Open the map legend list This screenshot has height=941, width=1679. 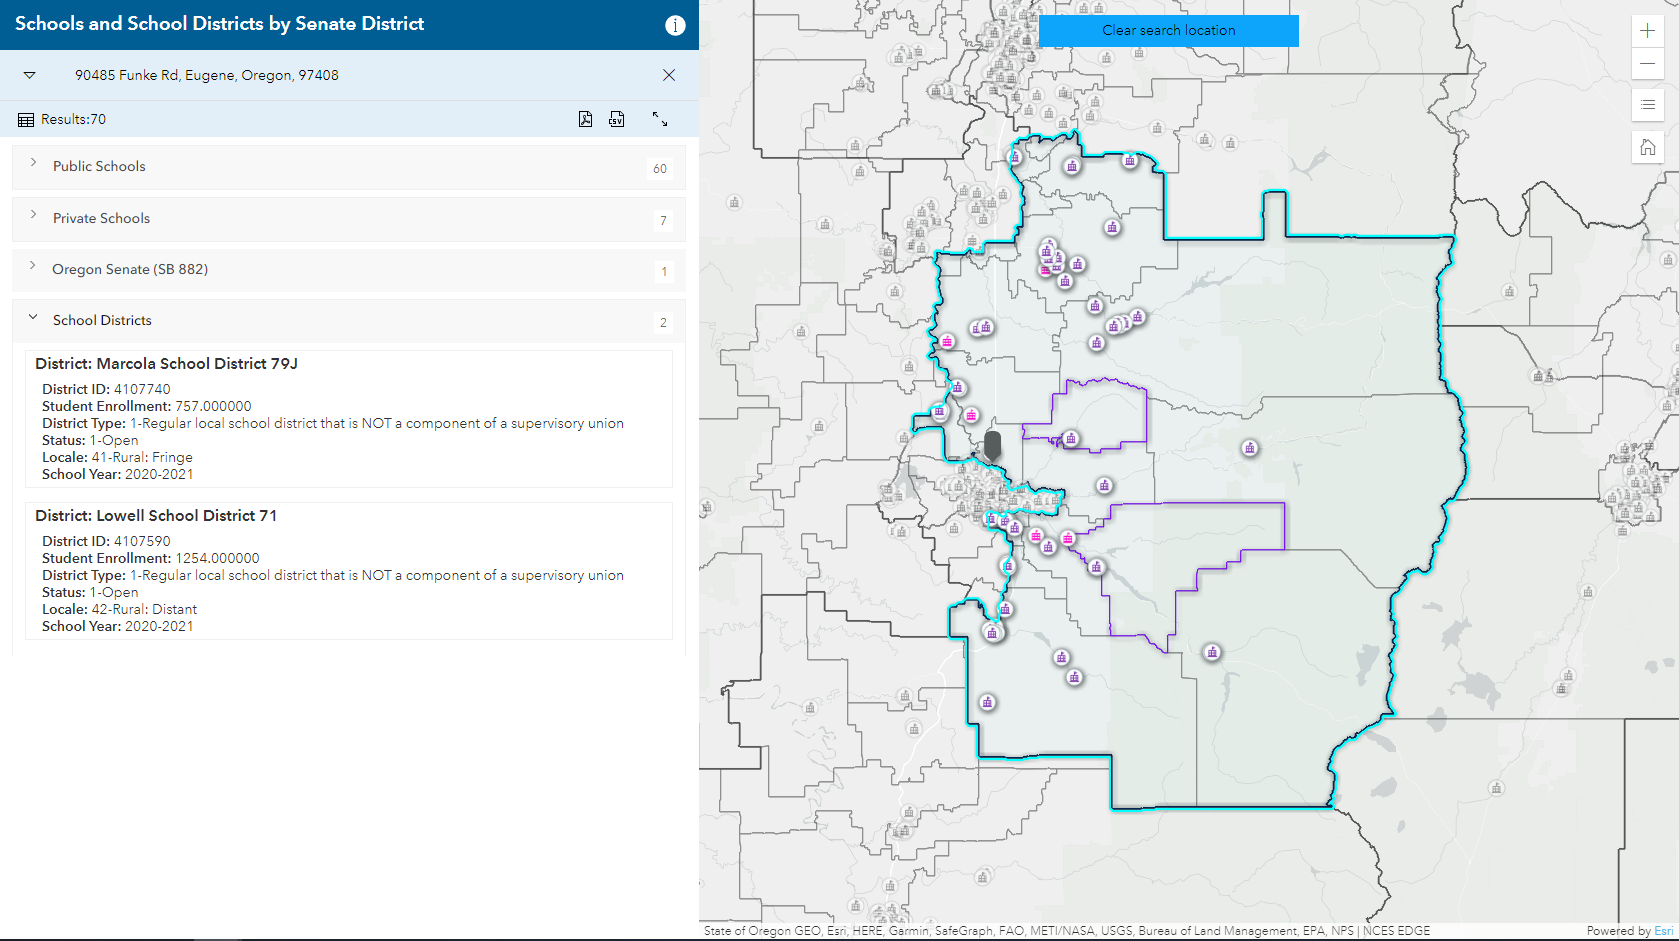(1647, 105)
